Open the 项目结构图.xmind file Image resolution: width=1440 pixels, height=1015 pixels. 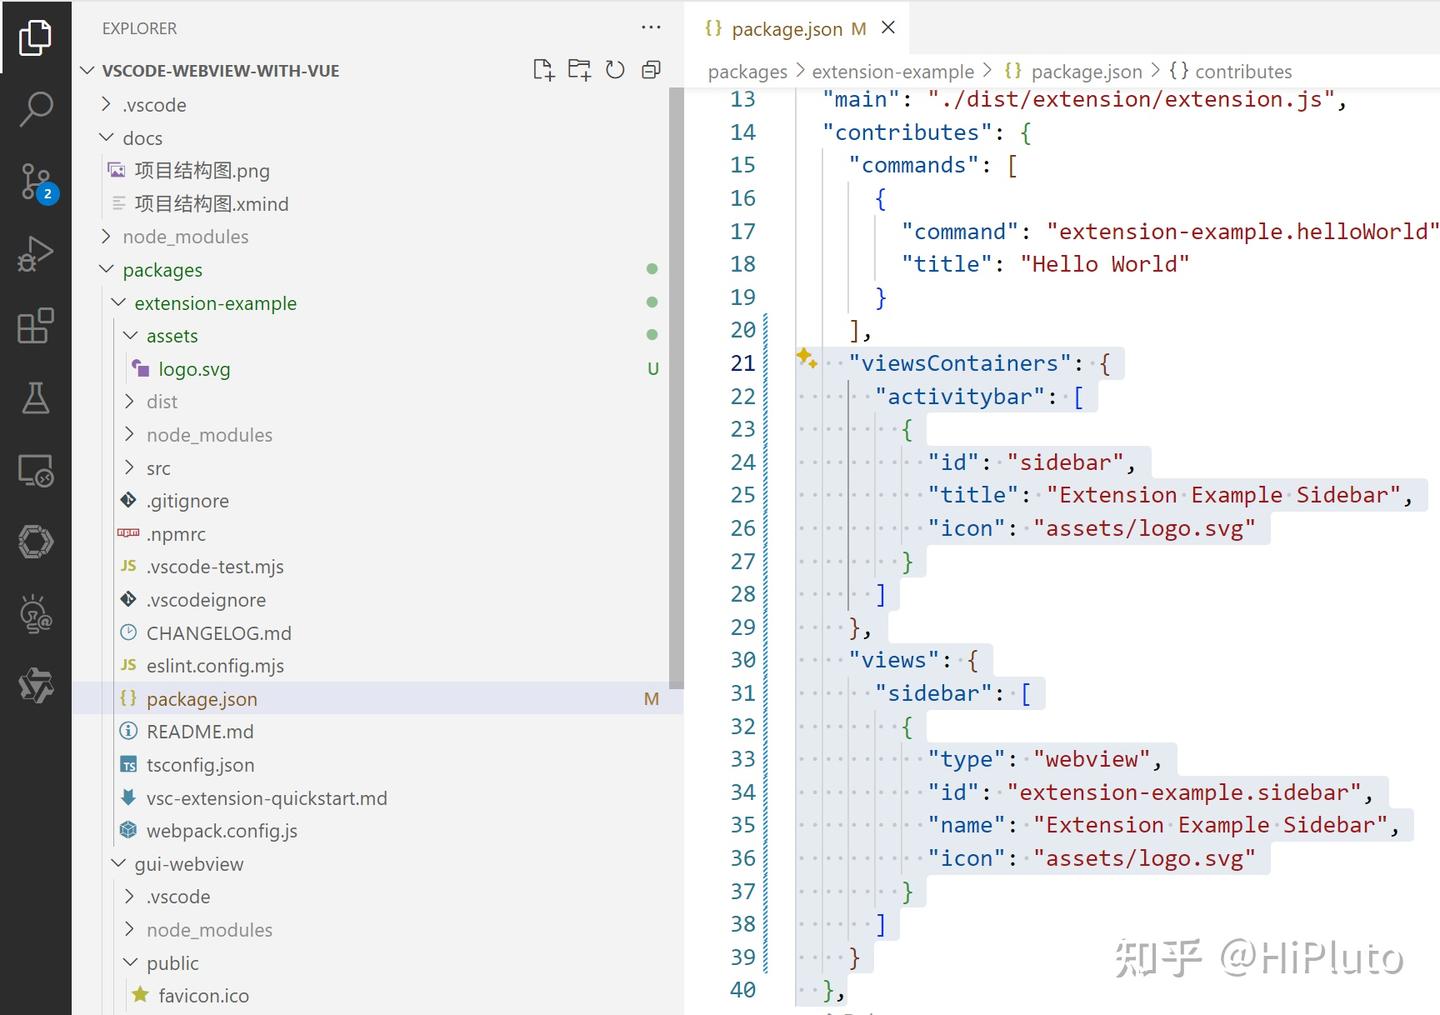coord(211,203)
